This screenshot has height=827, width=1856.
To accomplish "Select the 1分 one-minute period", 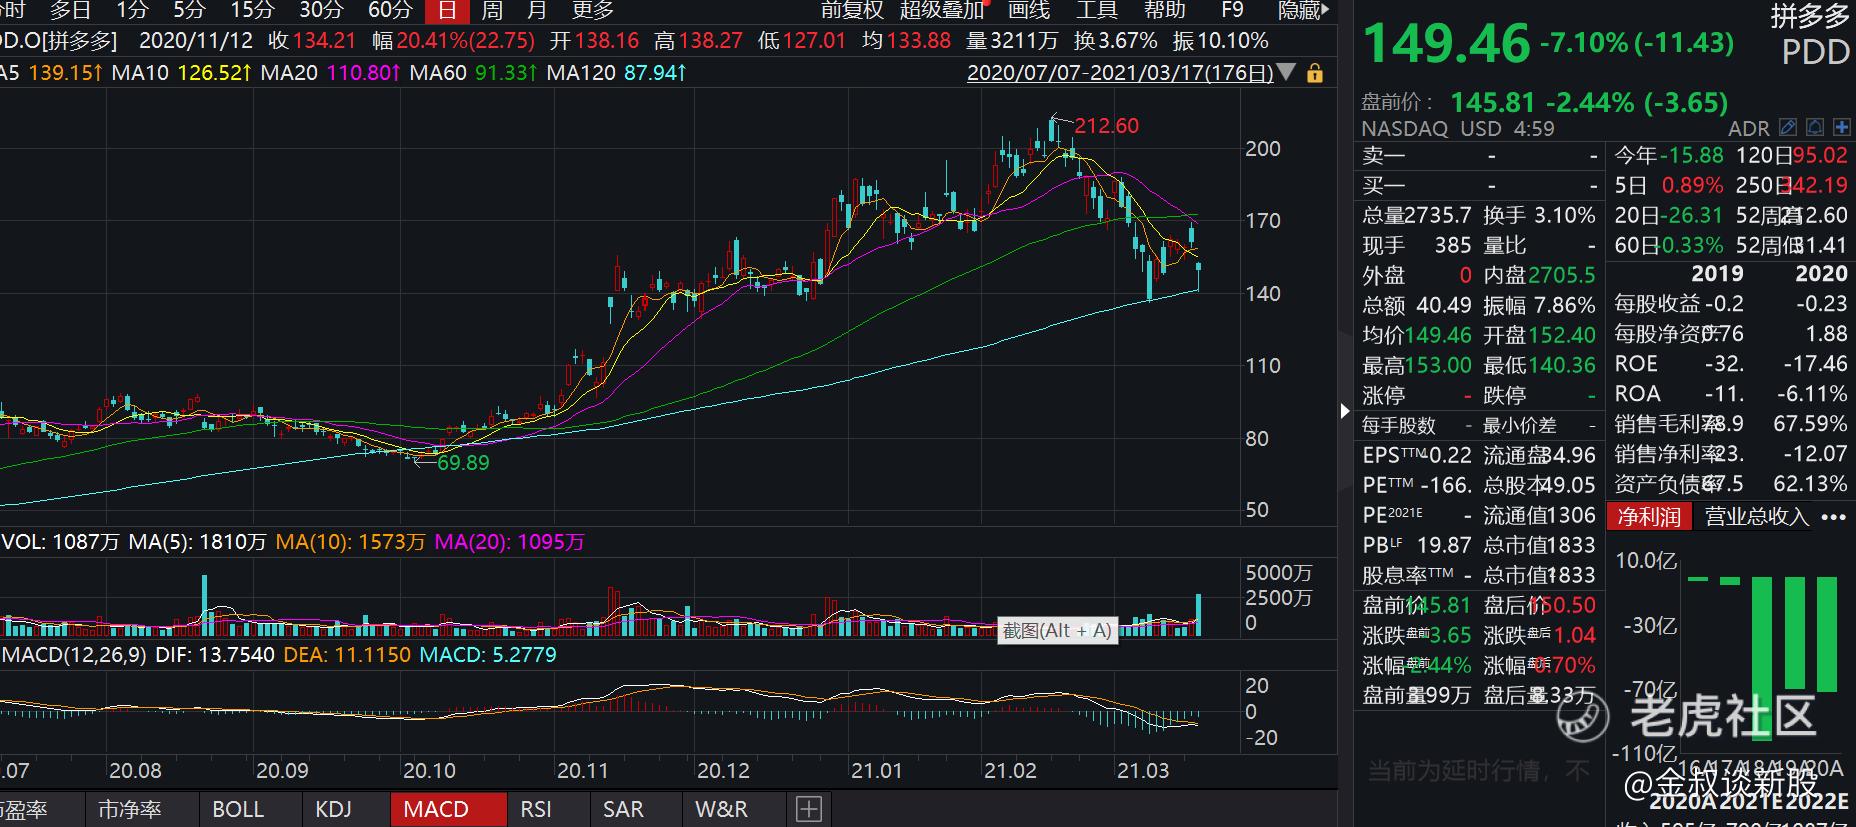I will pos(132,10).
